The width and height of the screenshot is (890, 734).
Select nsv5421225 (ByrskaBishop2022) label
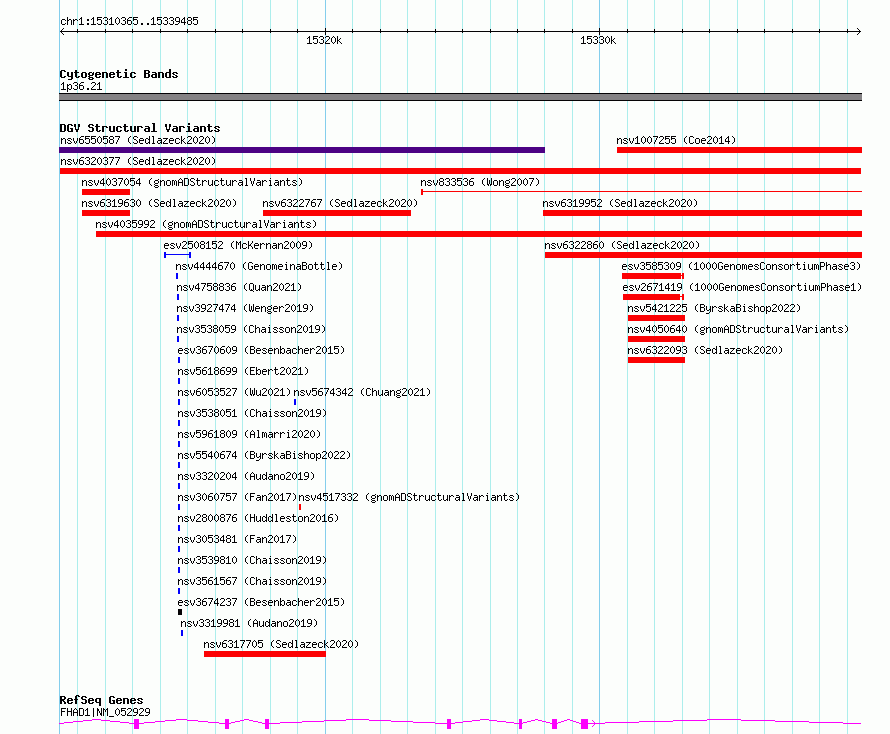[714, 308]
